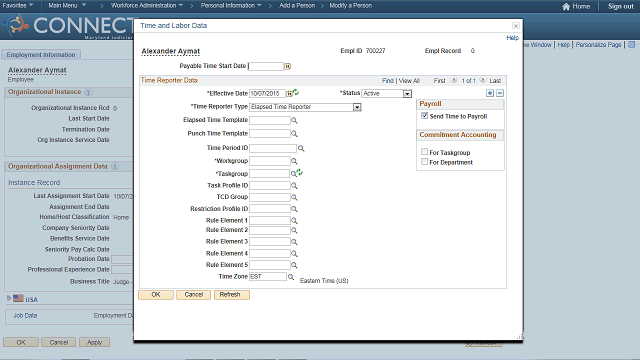The height and width of the screenshot is (360, 640).
Task: Add a new Time Reporter Data row
Action: coord(490,93)
